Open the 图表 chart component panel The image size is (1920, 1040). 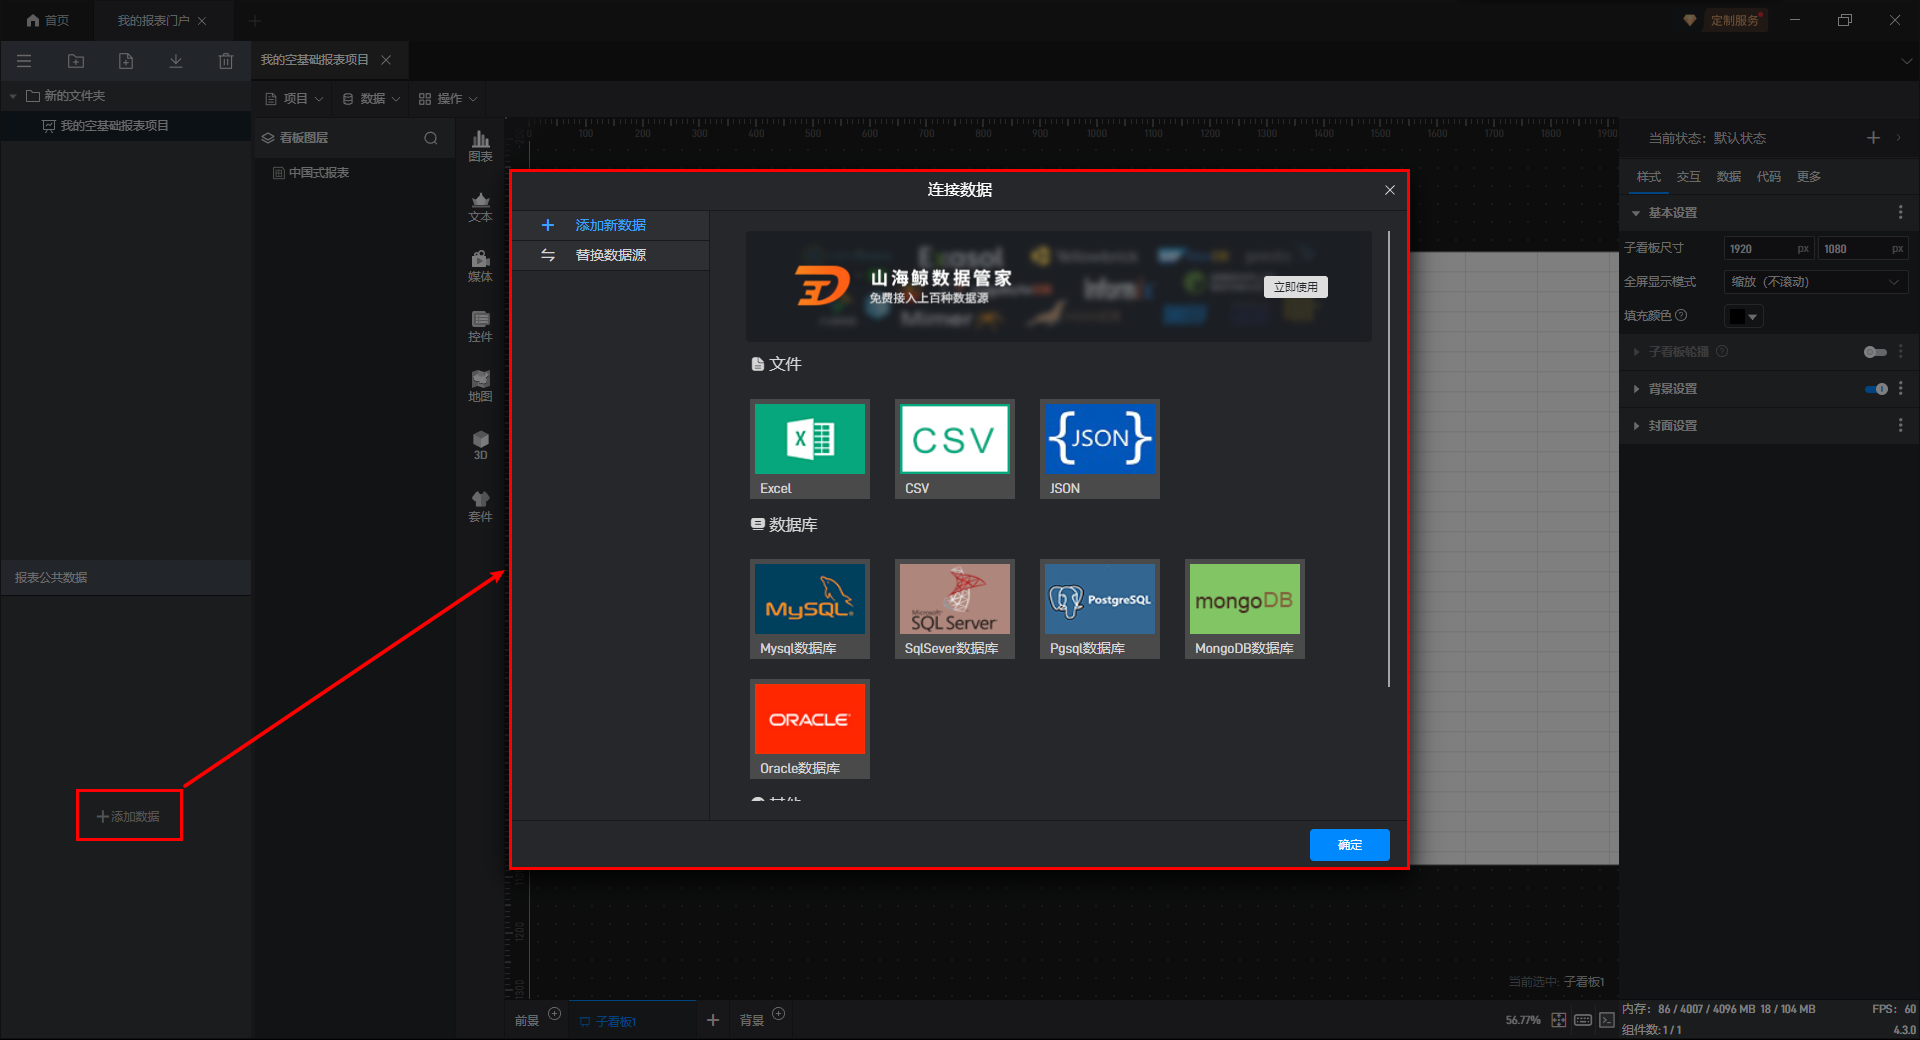coord(481,146)
